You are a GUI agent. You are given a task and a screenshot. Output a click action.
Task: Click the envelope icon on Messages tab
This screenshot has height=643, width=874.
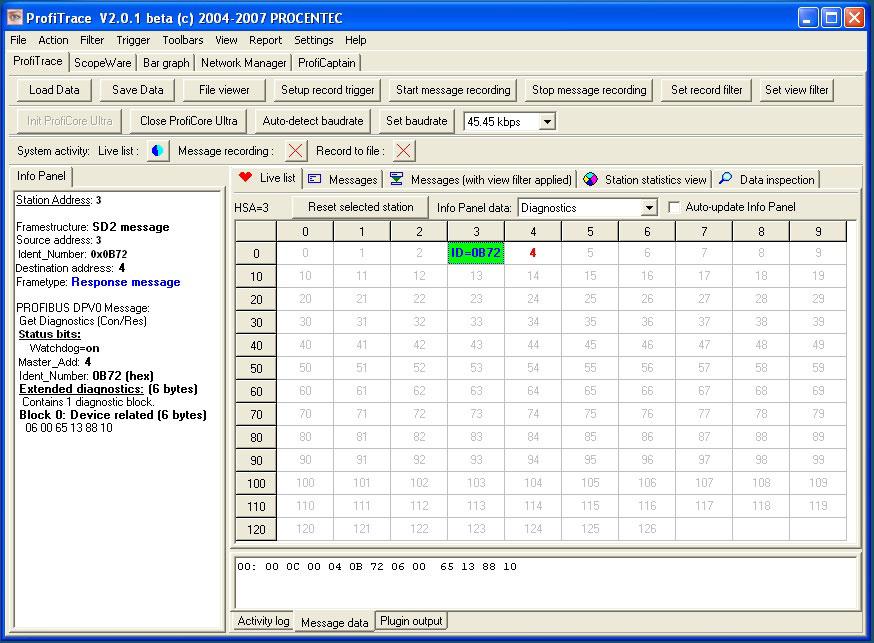point(315,179)
